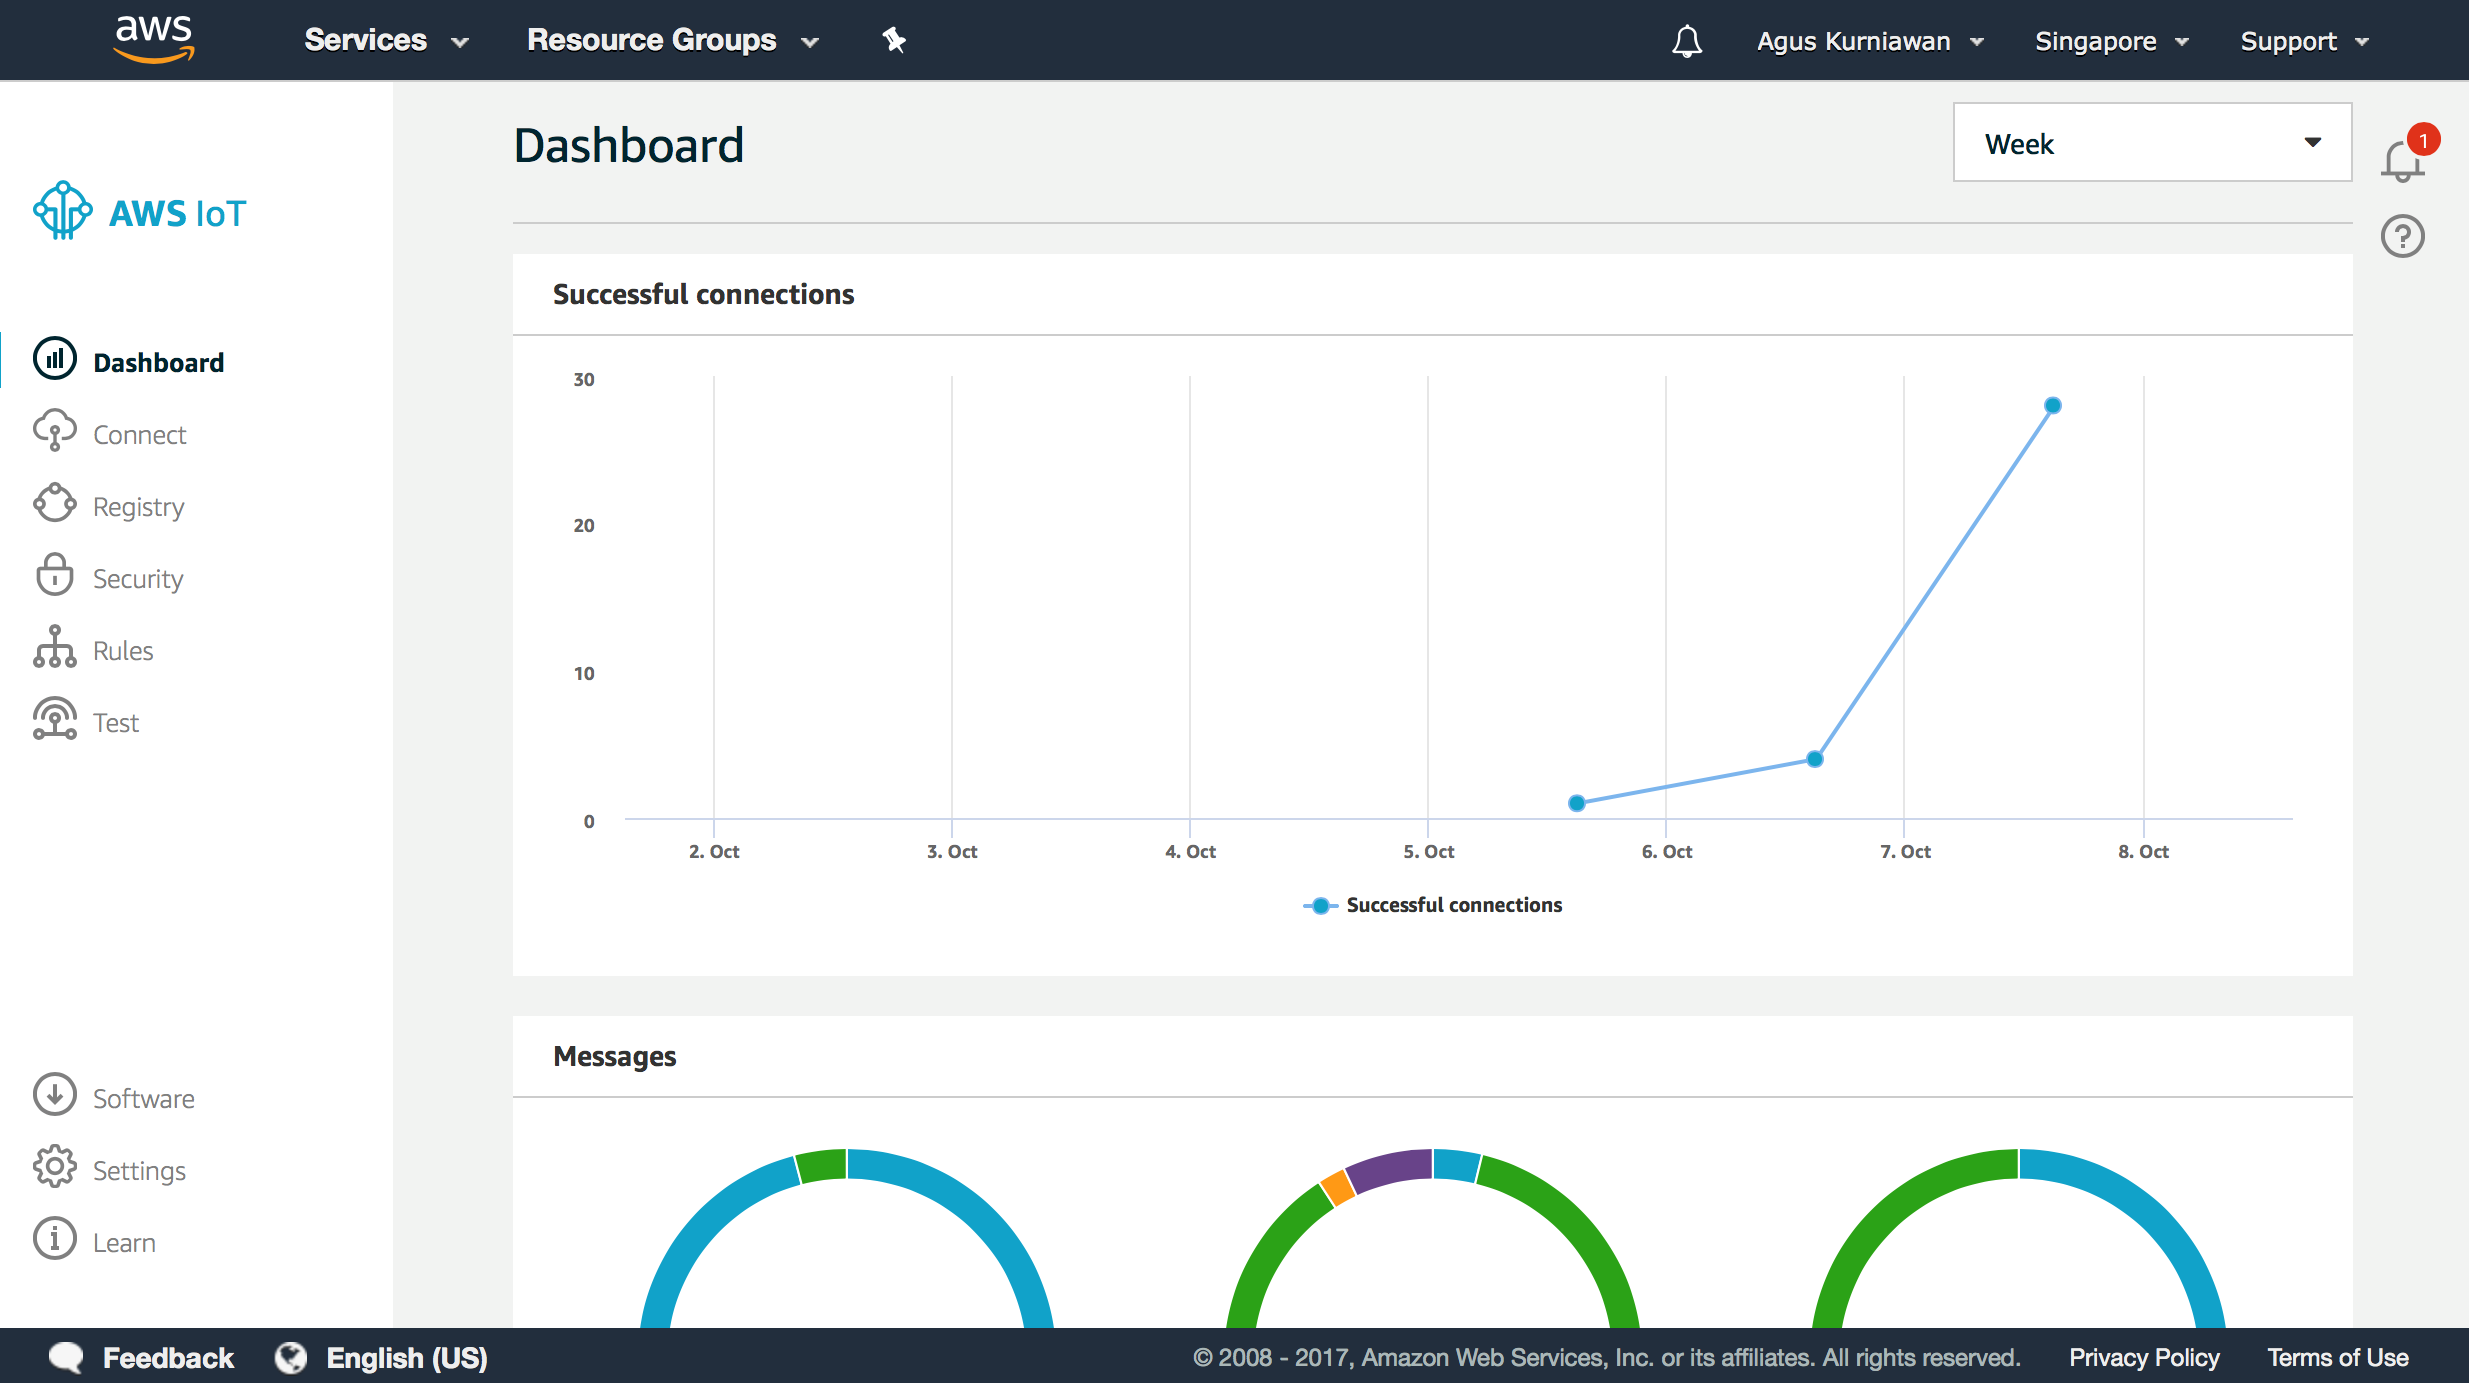Click the highest data point on connections chart
The image size is (2469, 1383).
click(x=2052, y=405)
